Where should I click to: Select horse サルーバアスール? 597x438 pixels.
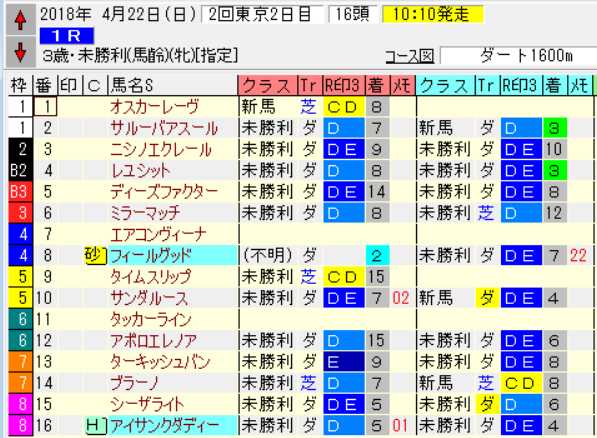[x=164, y=128]
